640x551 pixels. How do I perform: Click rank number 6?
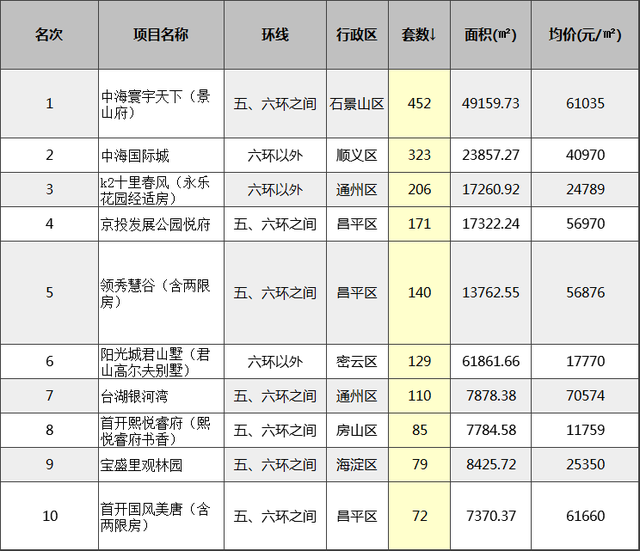click(49, 361)
